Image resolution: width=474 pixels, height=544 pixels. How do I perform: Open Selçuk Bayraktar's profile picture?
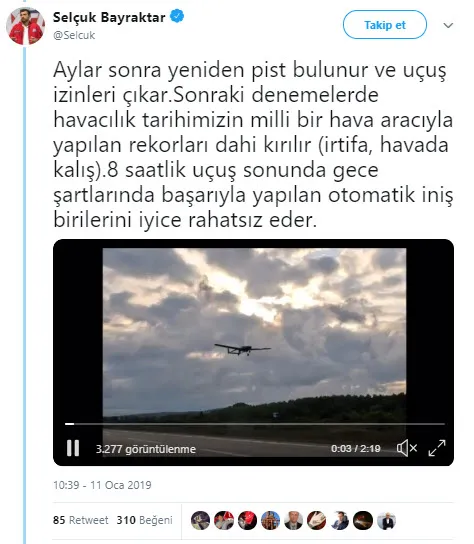pos(25,26)
